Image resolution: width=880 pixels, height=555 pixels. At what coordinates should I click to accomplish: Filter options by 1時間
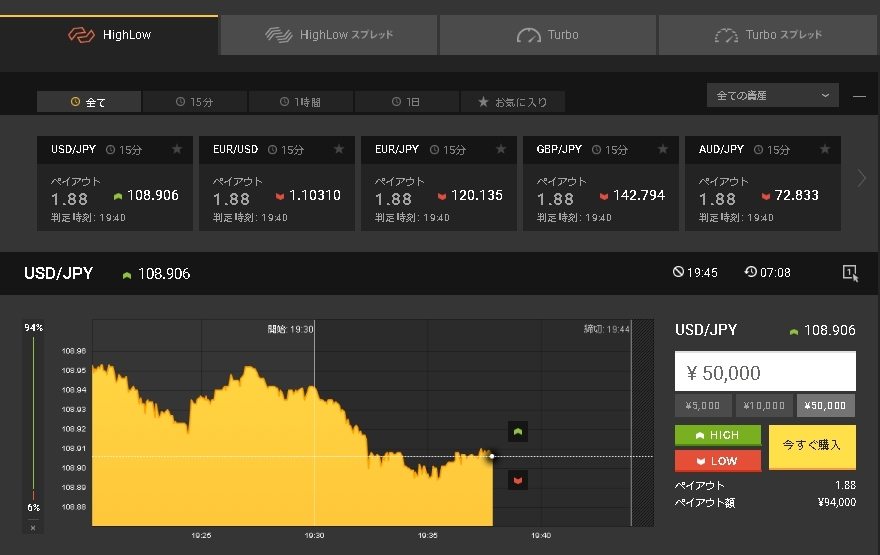(x=301, y=102)
